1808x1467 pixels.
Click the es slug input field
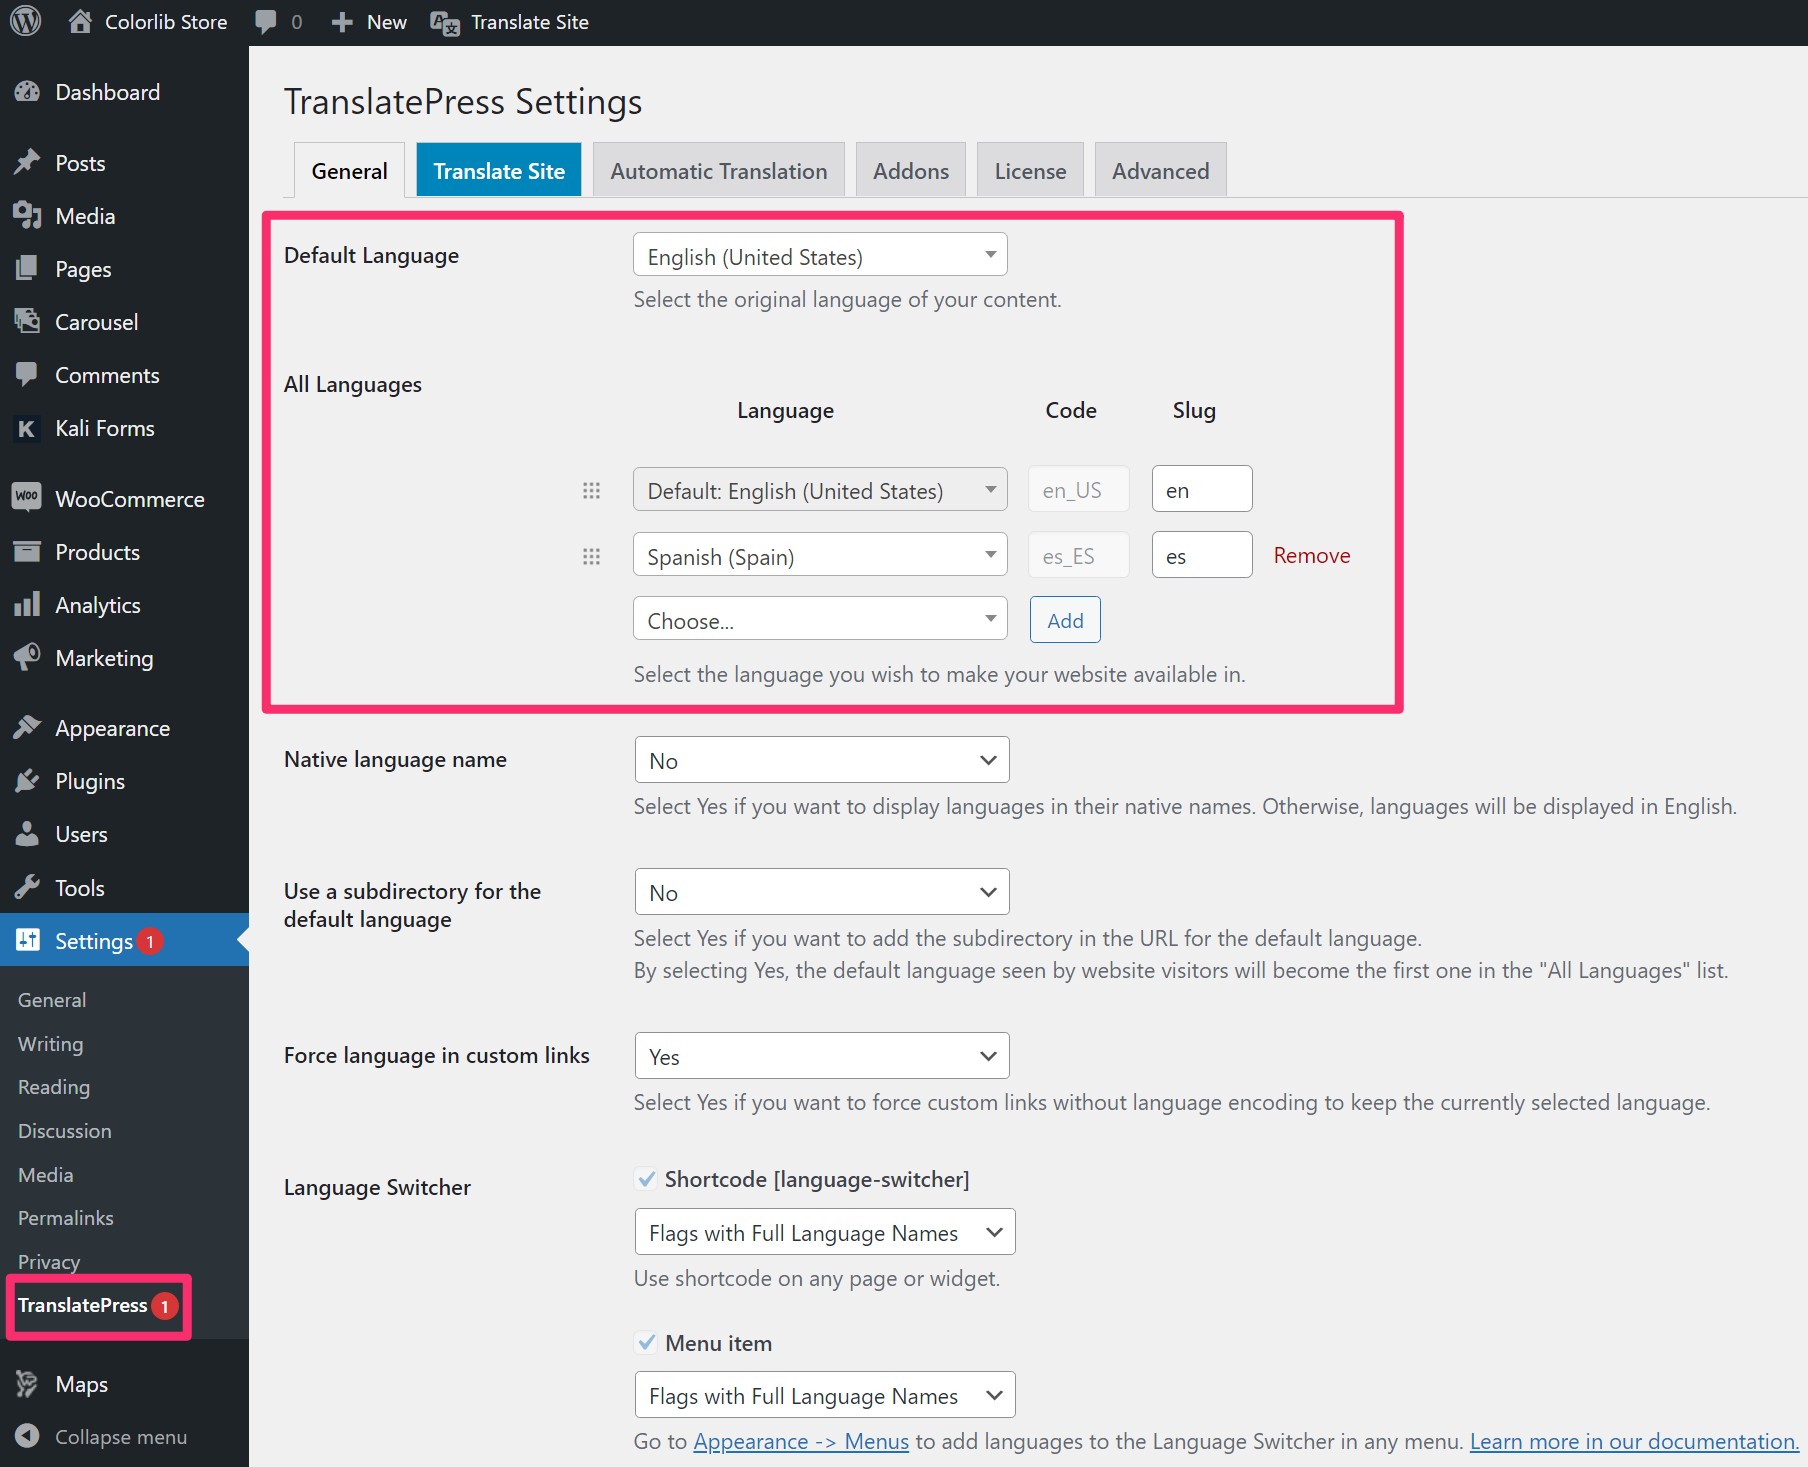coord(1202,555)
